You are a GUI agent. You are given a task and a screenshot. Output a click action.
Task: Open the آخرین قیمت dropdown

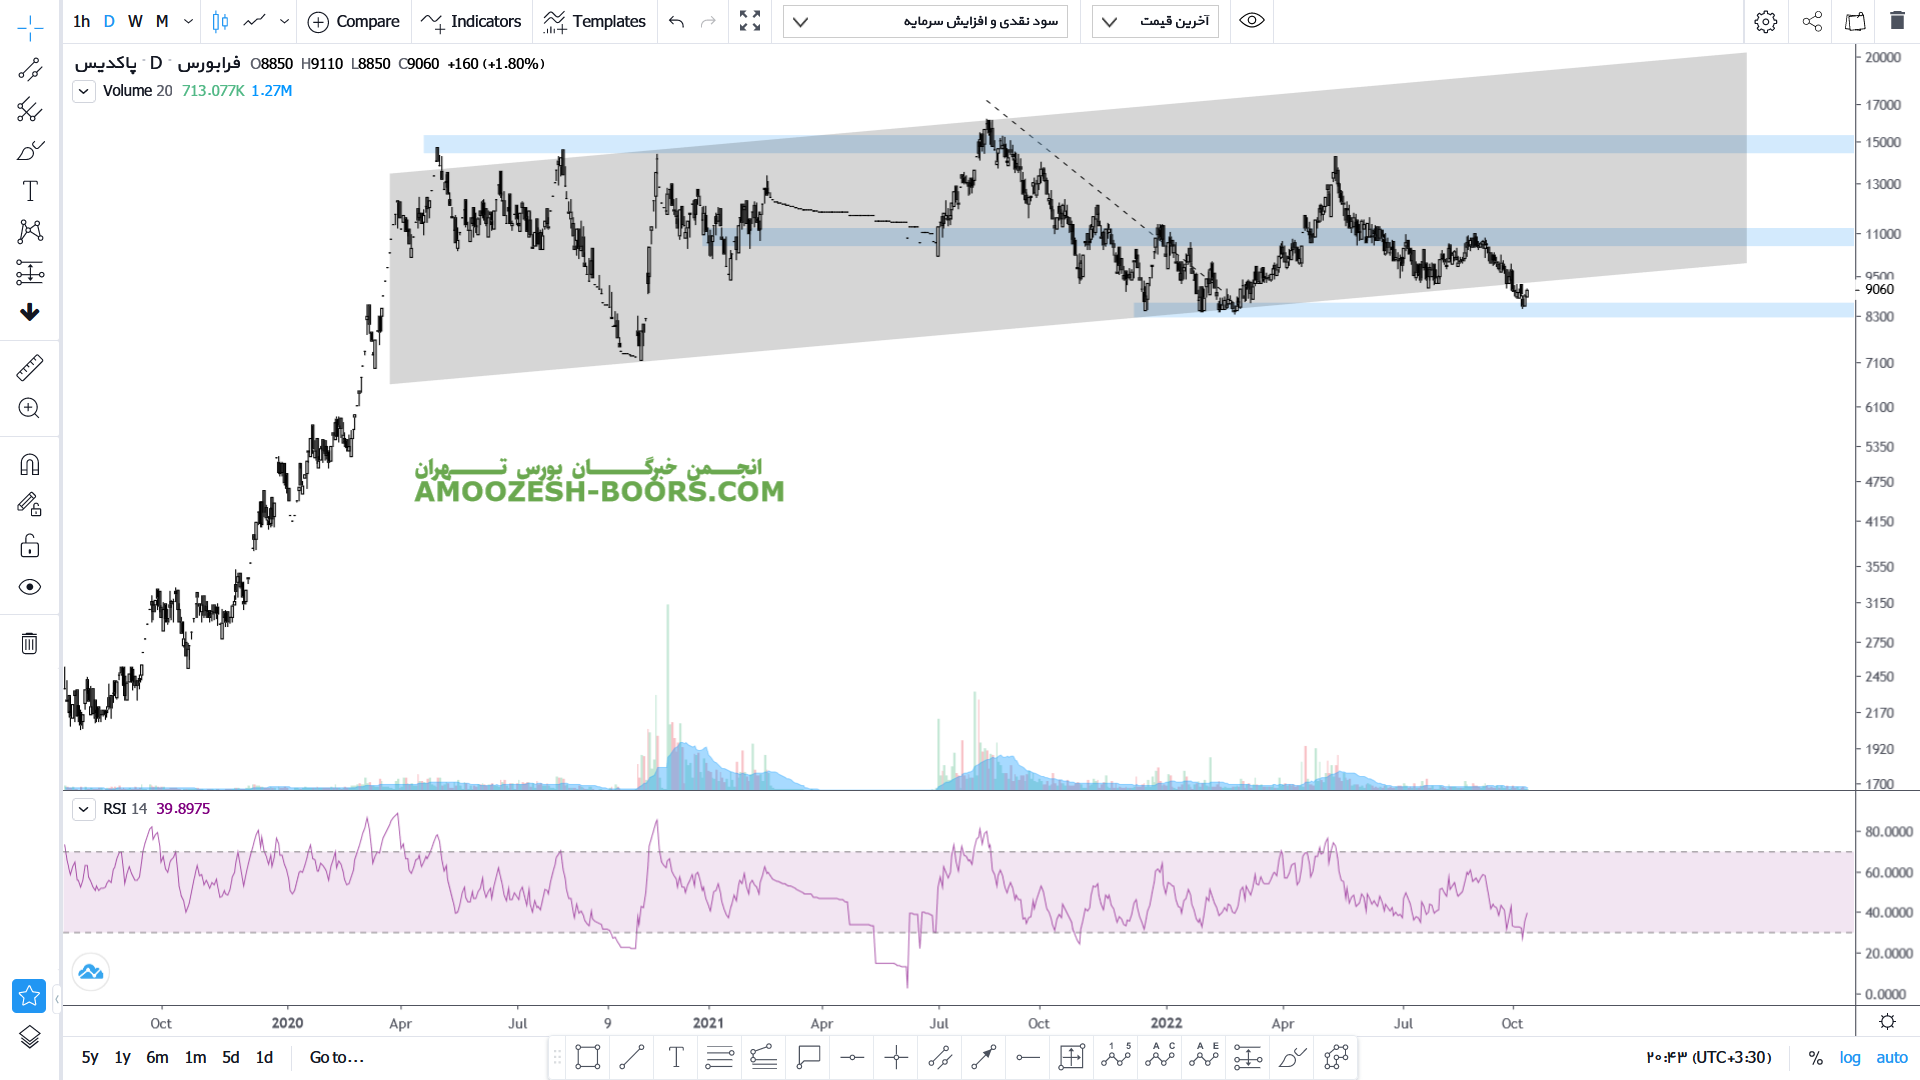(1155, 21)
